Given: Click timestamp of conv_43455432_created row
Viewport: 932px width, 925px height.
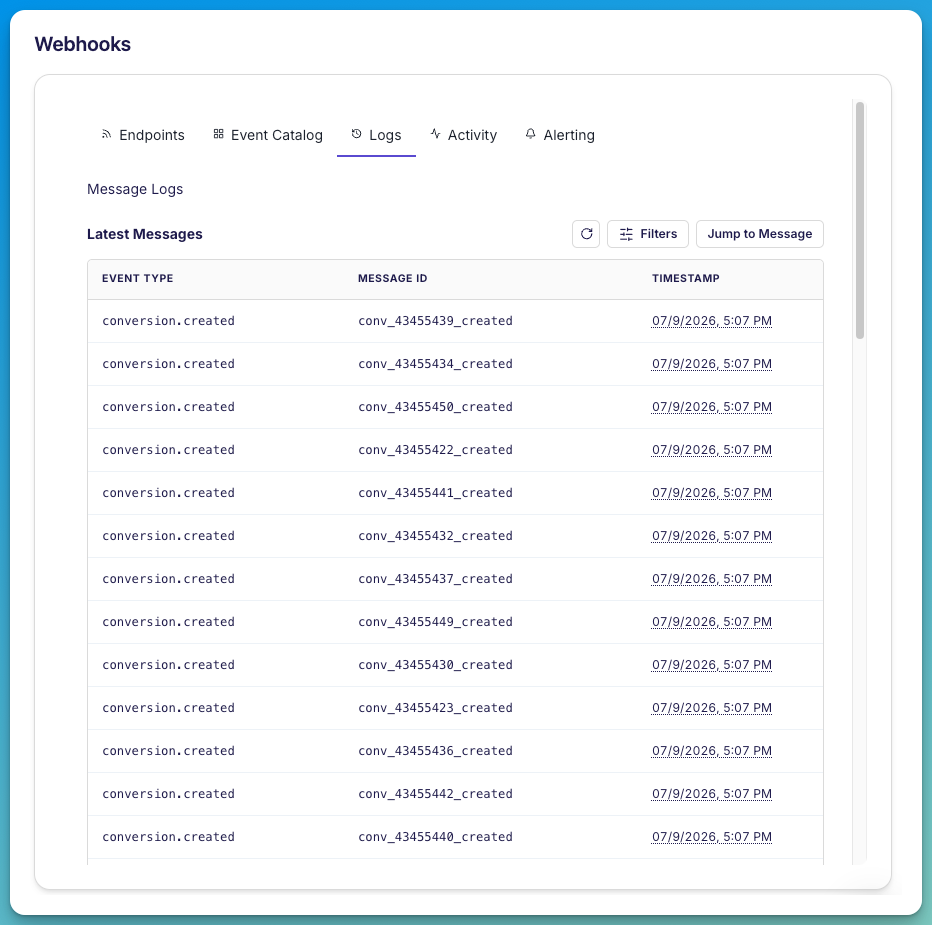Looking at the screenshot, I should click(x=711, y=536).
